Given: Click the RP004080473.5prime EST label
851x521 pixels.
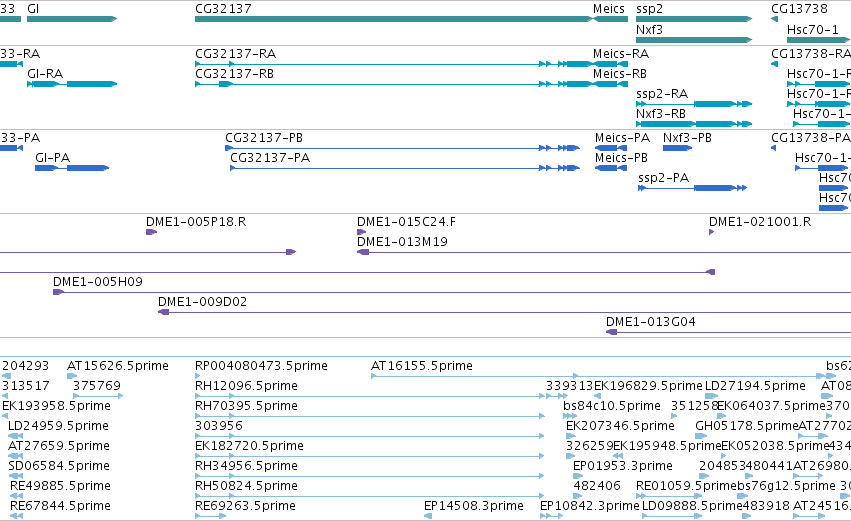Looking at the screenshot, I should pos(261,366).
